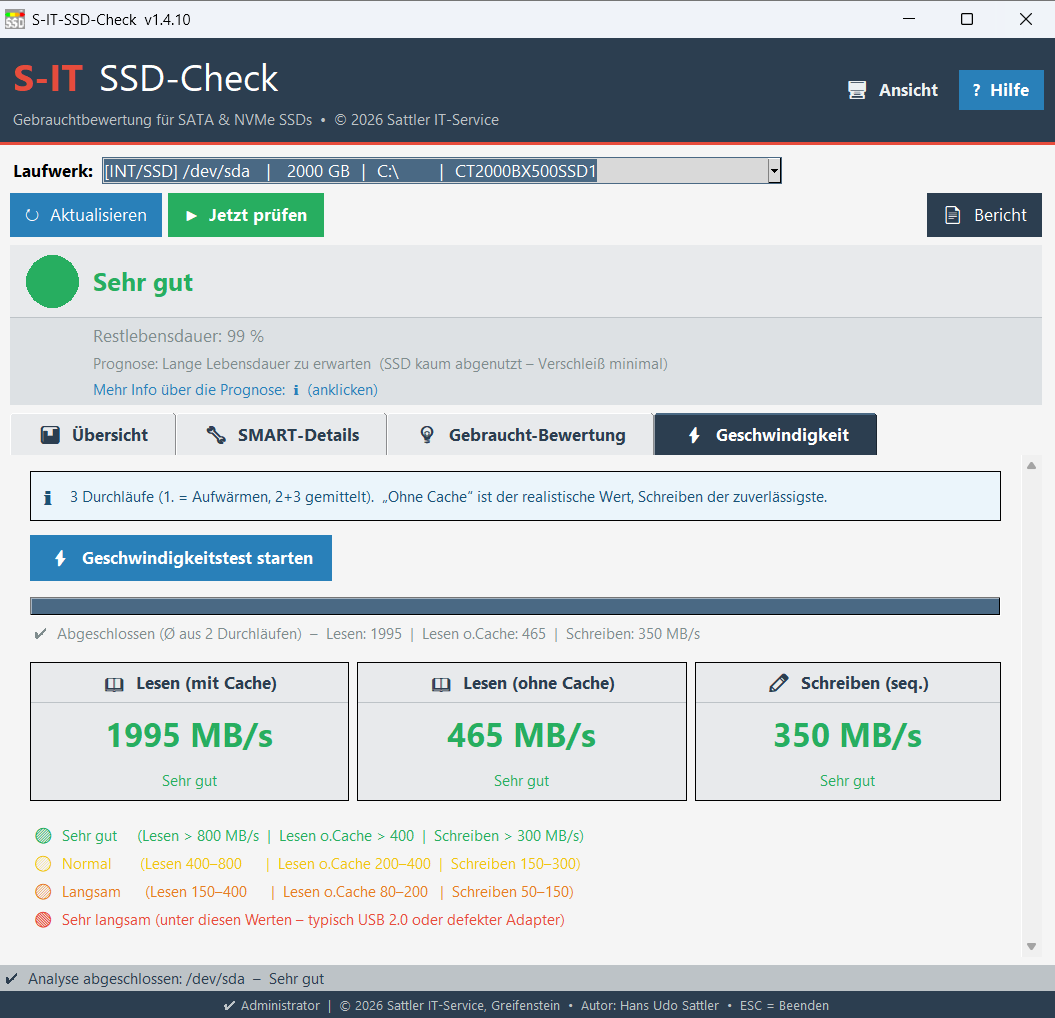Click the lightbulb icon on Gebraucht-Bewertung tab

coord(427,435)
